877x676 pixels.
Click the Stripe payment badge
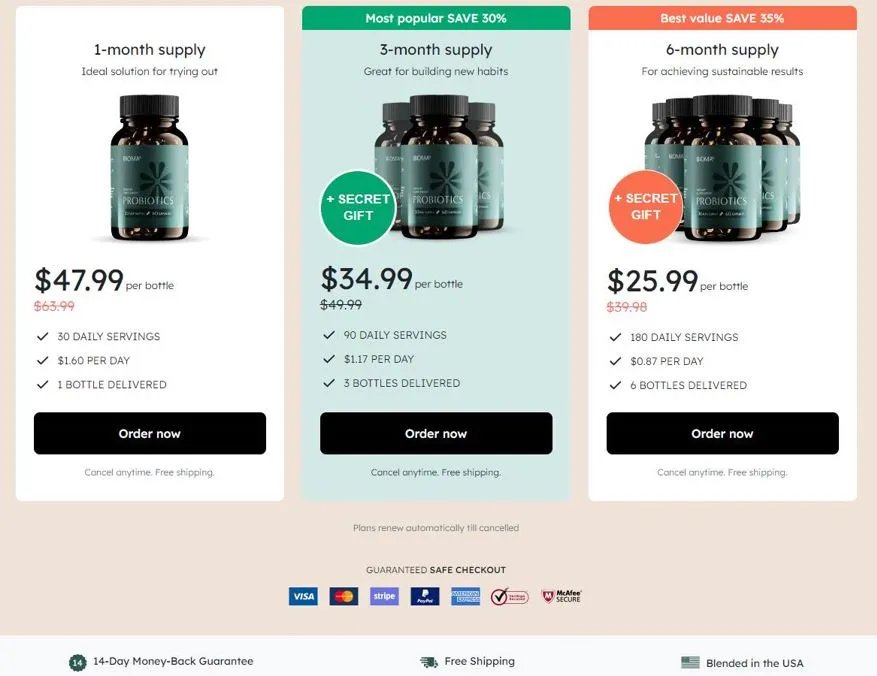384,596
